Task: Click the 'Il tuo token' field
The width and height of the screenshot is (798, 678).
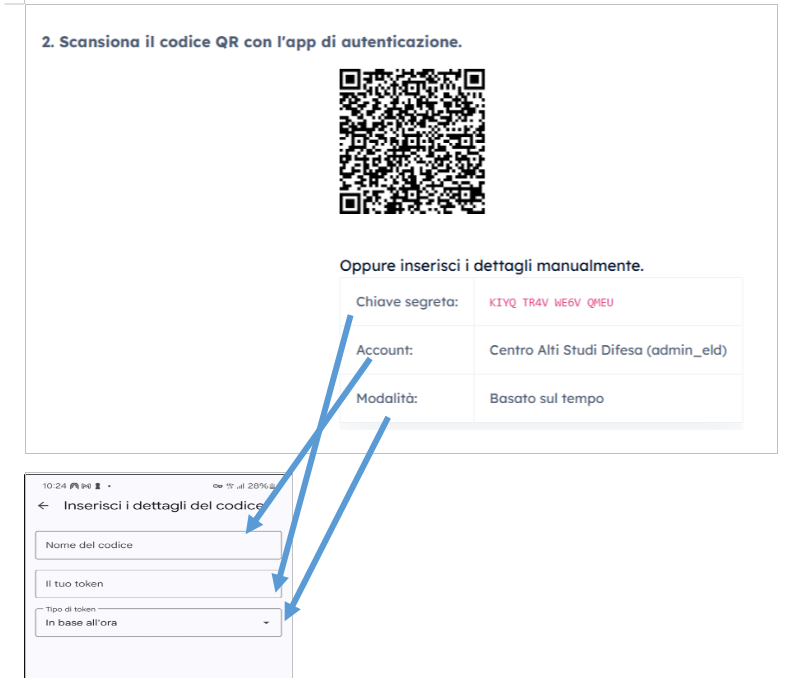Action: click(x=158, y=584)
